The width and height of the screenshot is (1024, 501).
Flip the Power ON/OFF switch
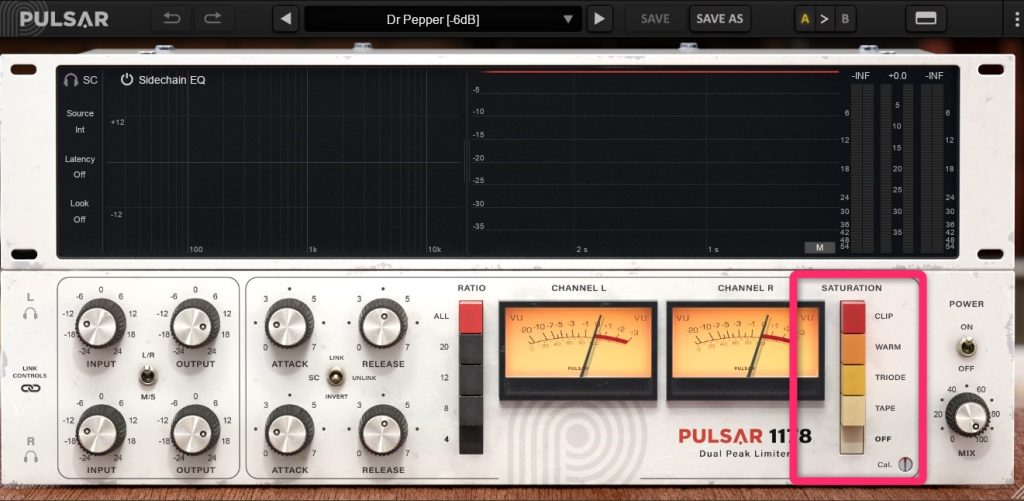coord(966,346)
